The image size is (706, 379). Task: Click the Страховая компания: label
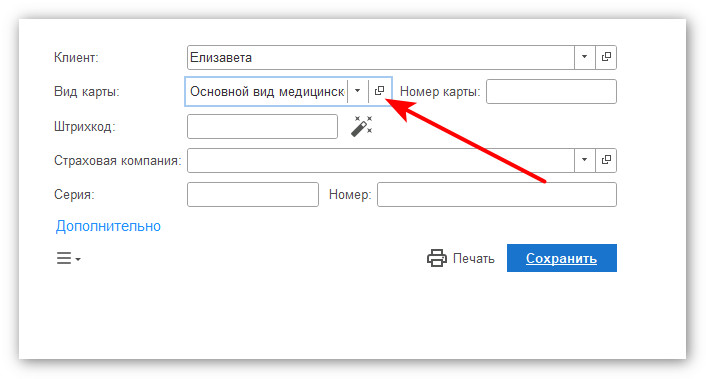tap(117, 161)
